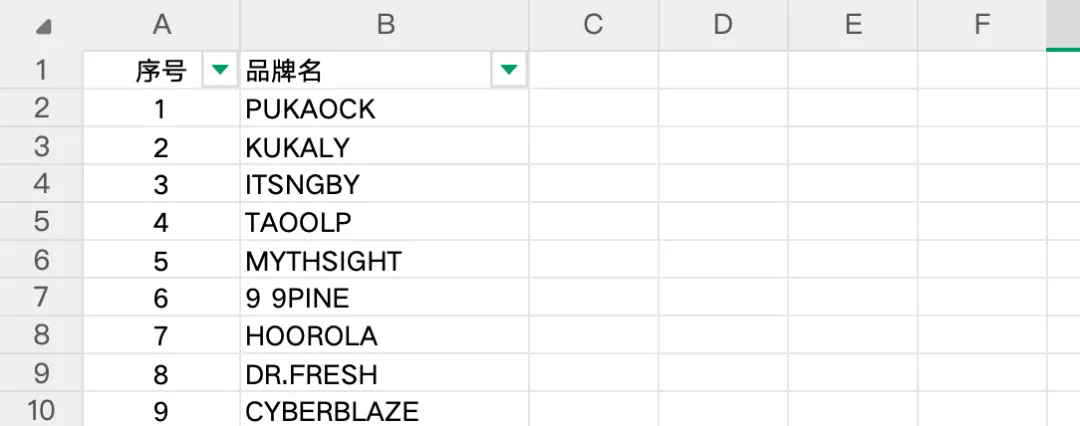Select the HOOROLA brand cell

pyautogui.click(x=385, y=336)
